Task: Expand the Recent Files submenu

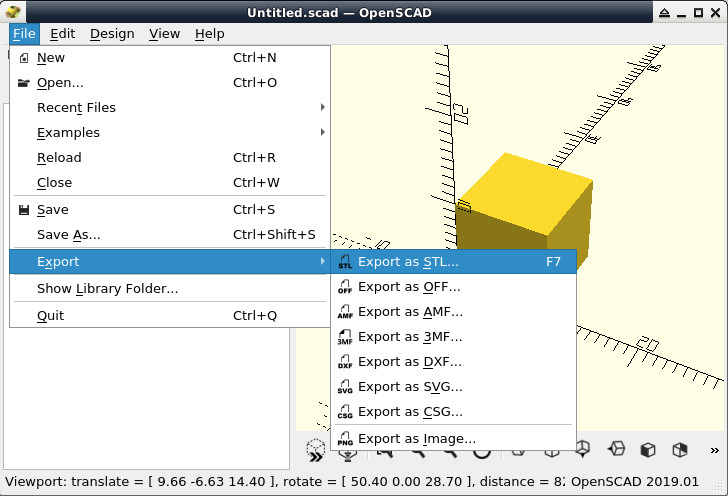Action: pyautogui.click(x=169, y=108)
